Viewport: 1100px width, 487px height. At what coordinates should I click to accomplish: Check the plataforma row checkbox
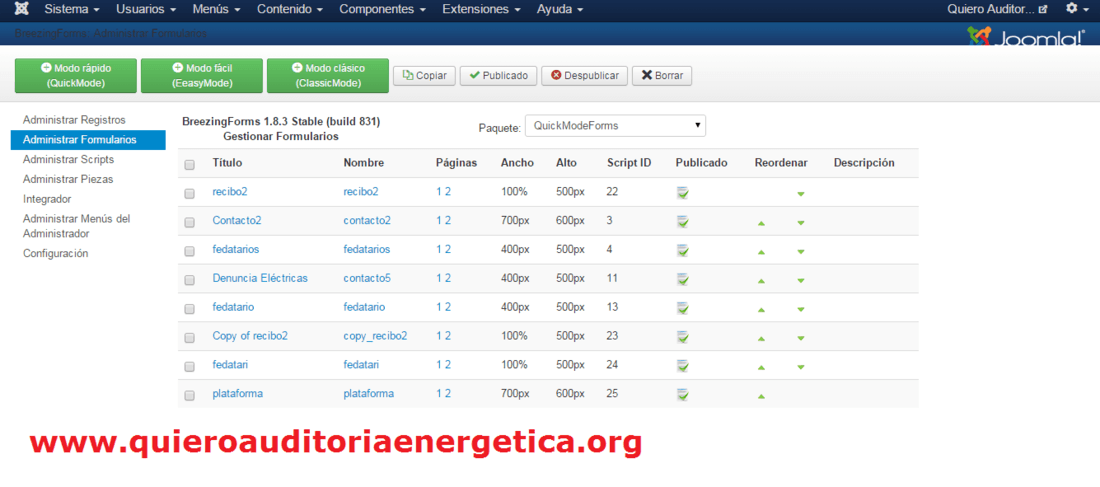point(189,395)
